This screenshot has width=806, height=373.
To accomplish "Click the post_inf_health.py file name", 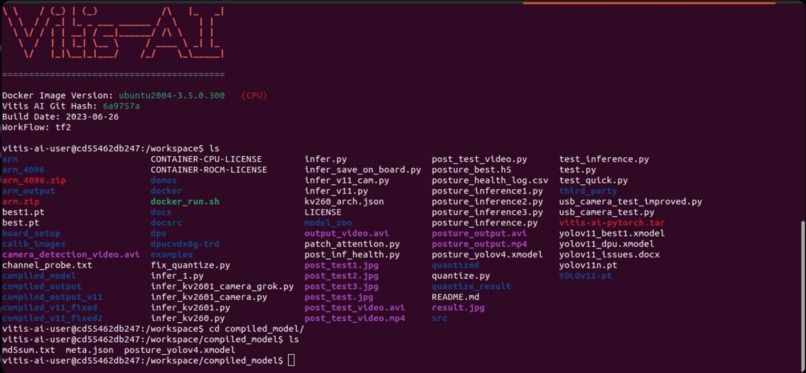I will click(352, 254).
